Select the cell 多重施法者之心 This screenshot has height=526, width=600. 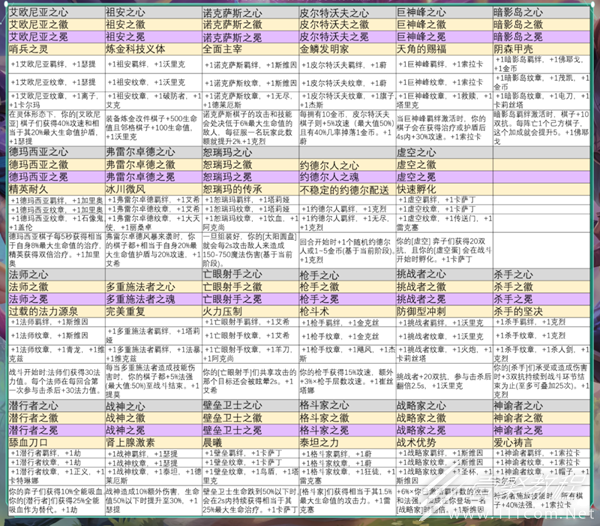tap(153, 287)
